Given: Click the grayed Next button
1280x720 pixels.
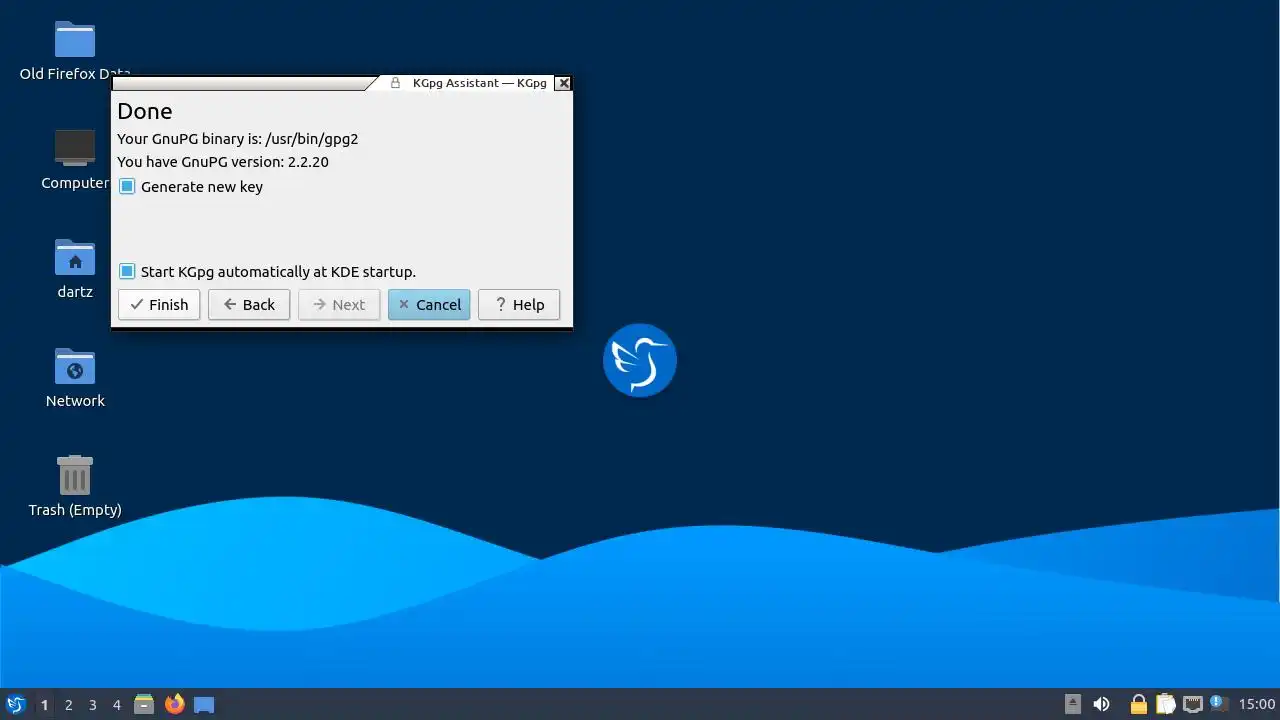Looking at the screenshot, I should 339,305.
